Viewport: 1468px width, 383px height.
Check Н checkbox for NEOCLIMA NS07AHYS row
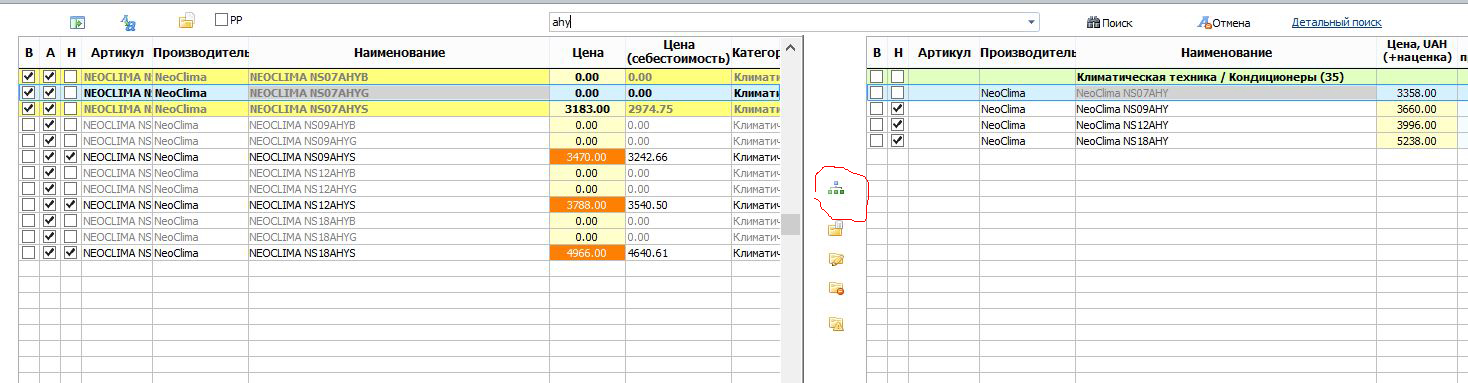pyautogui.click(x=70, y=108)
